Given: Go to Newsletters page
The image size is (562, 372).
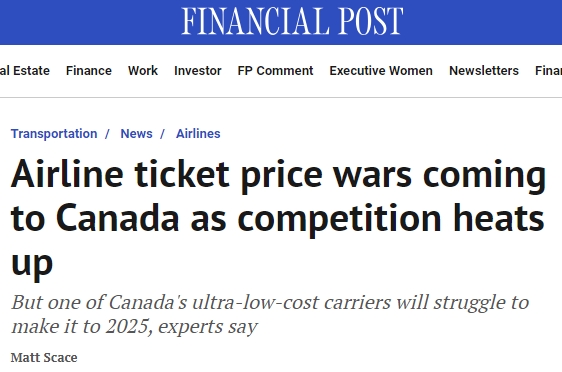Looking at the screenshot, I should [484, 71].
